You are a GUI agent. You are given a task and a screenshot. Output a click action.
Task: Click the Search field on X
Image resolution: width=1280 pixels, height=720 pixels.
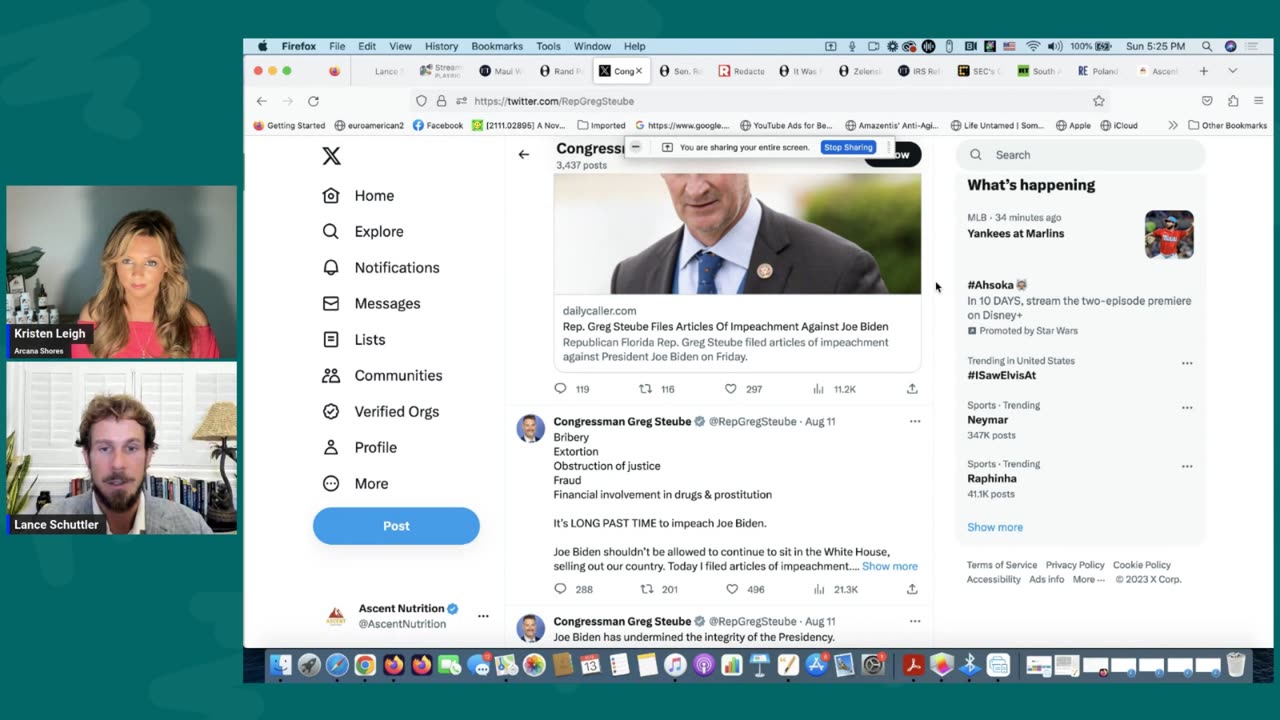1081,155
